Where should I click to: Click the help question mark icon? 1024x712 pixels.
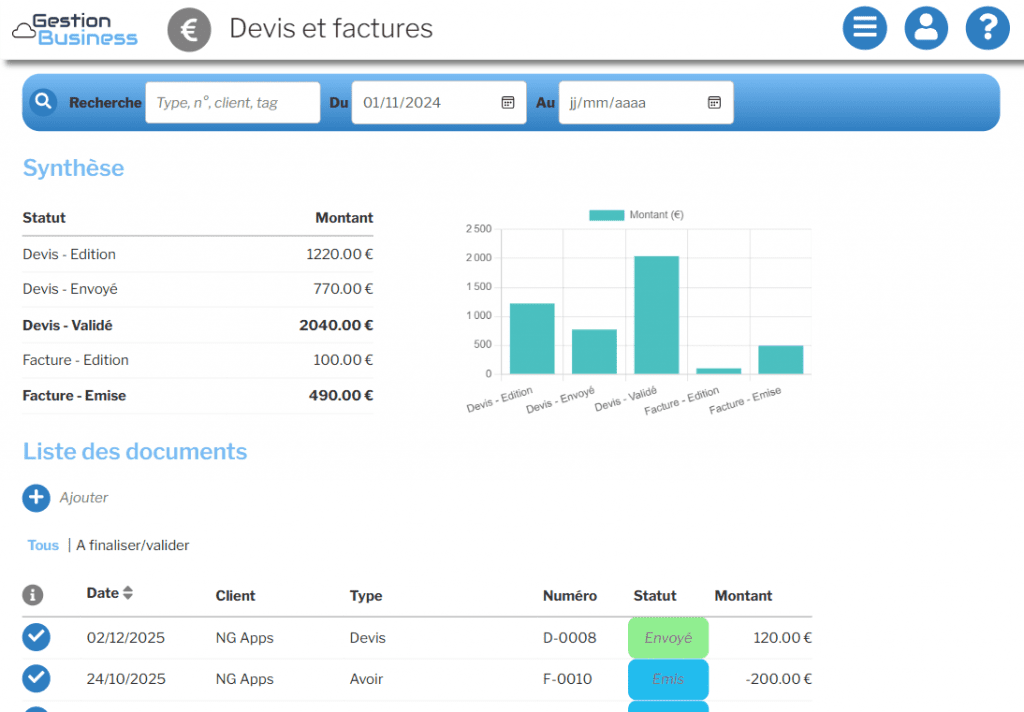click(x=987, y=28)
